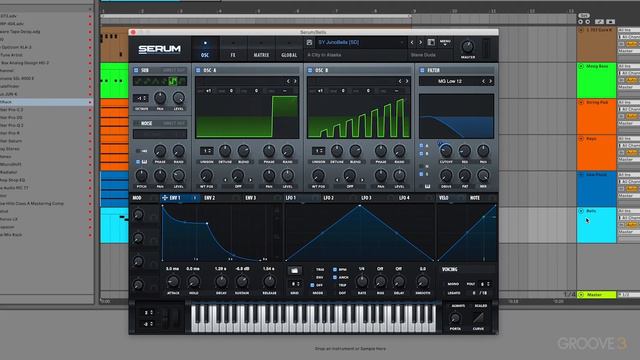Select next OSC A wavetable

[x=295, y=81]
